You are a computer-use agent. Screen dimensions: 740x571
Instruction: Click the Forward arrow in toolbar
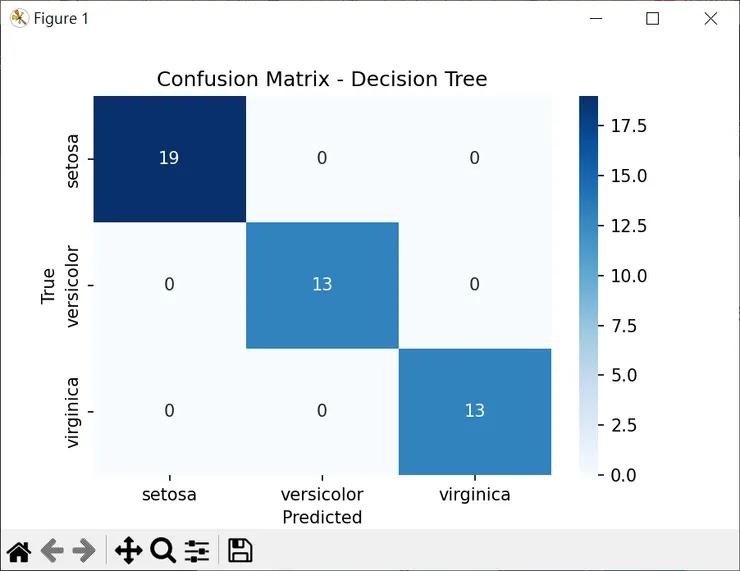coord(84,550)
